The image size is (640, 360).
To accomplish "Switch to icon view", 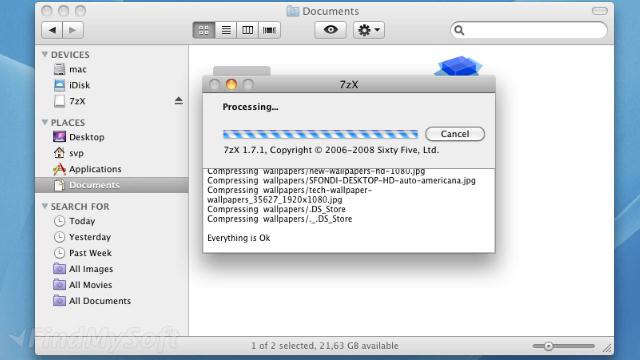I will click(x=204, y=30).
